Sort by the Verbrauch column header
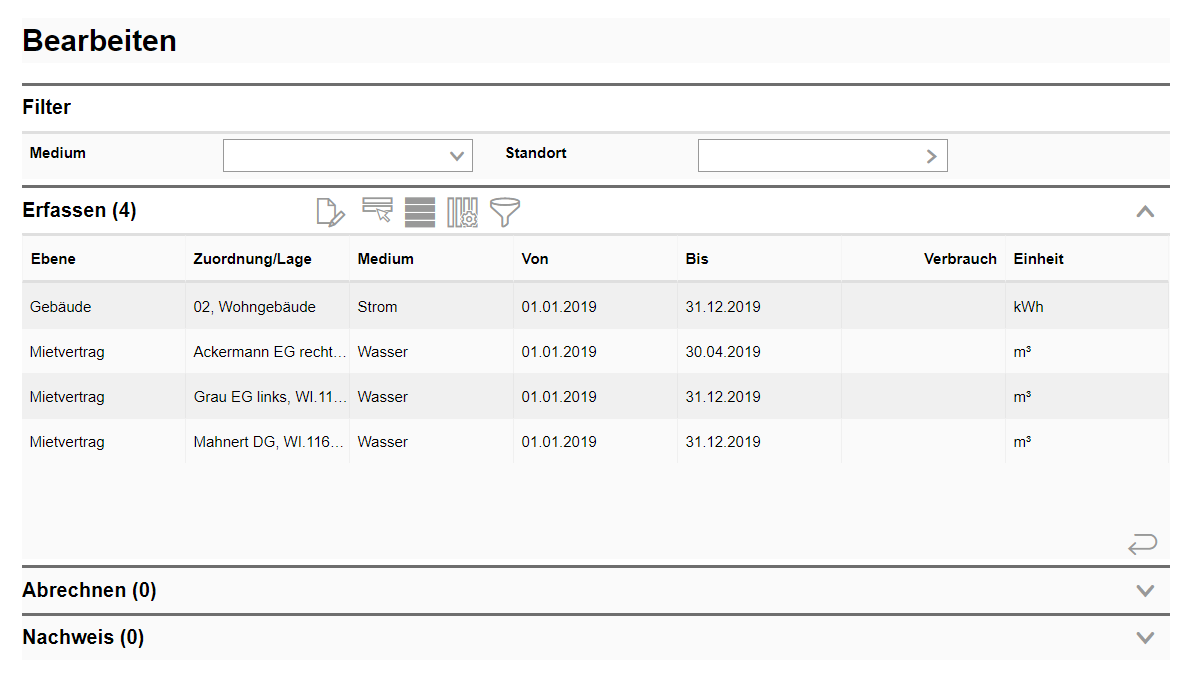 click(x=959, y=259)
